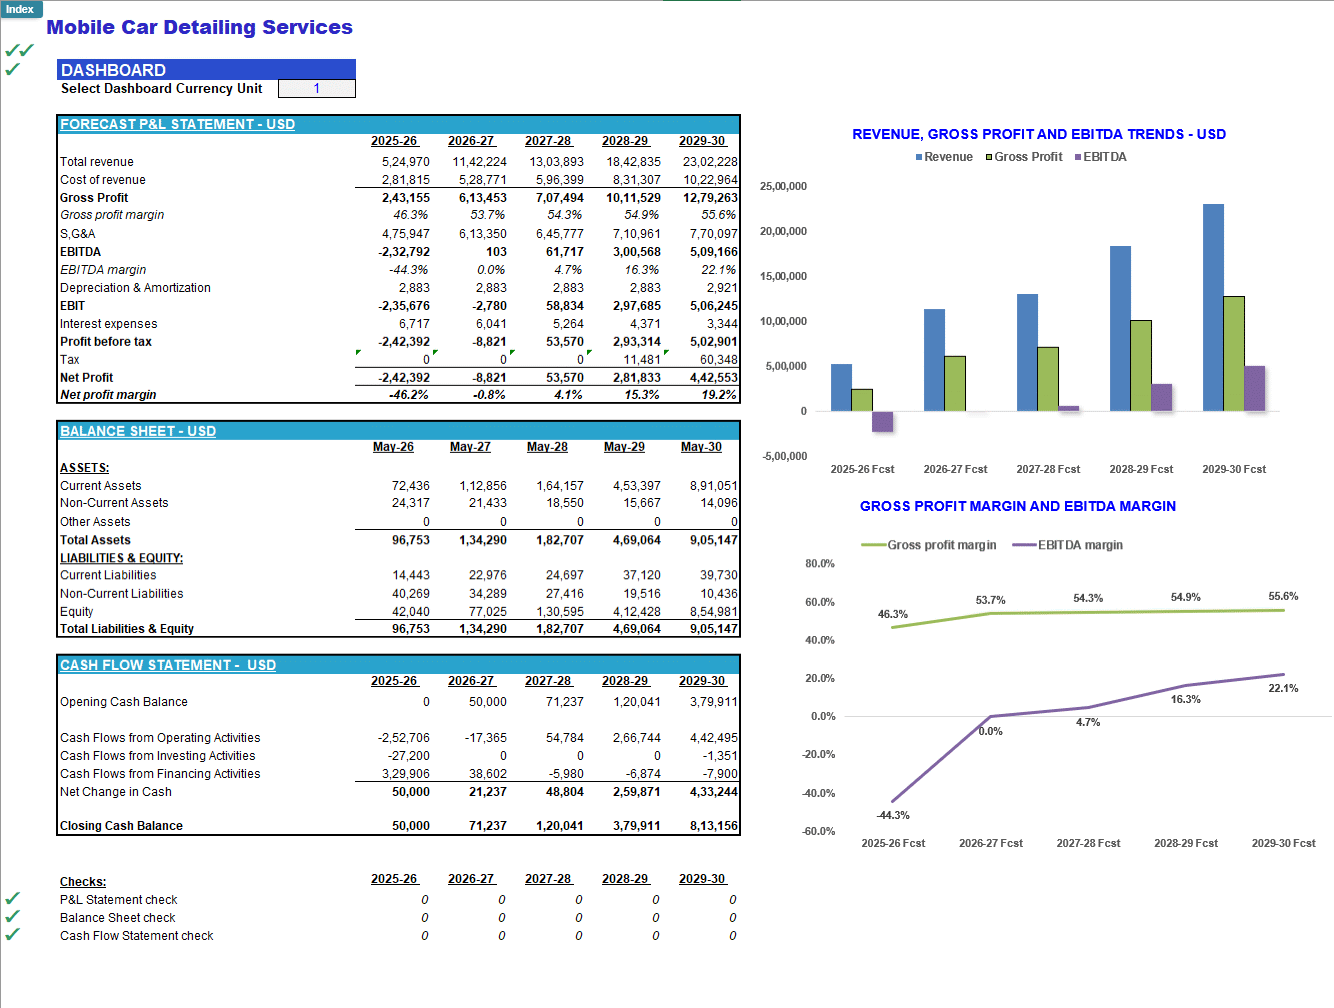Click the EBITDA margin legend entry

(1067, 545)
